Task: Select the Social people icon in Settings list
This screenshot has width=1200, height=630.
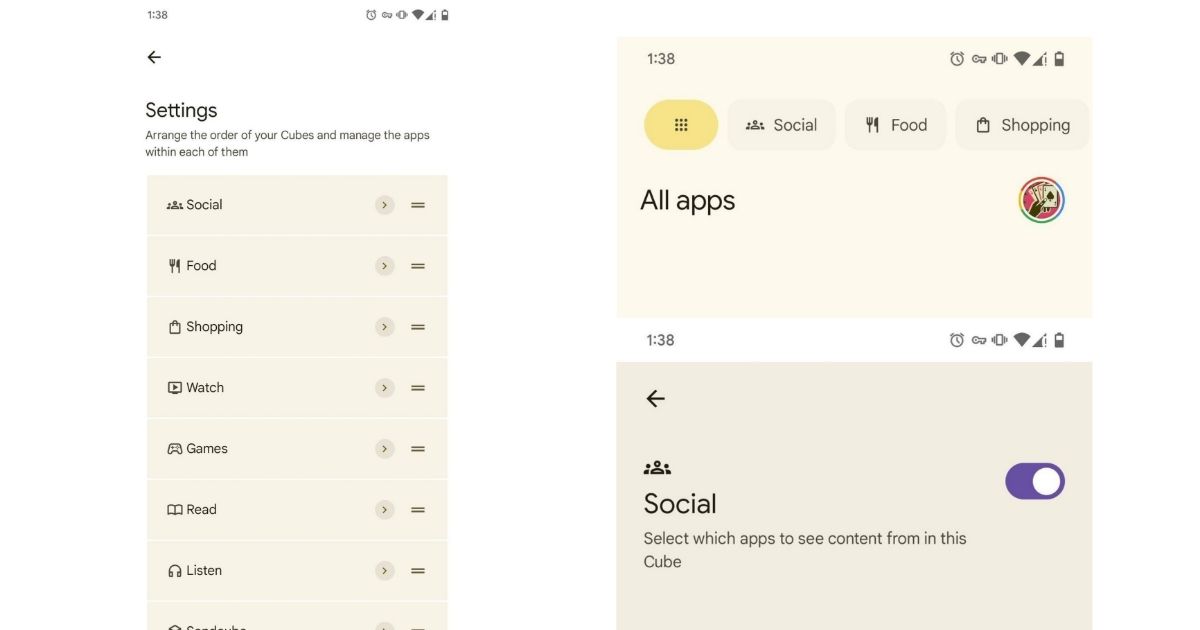Action: [x=175, y=205]
